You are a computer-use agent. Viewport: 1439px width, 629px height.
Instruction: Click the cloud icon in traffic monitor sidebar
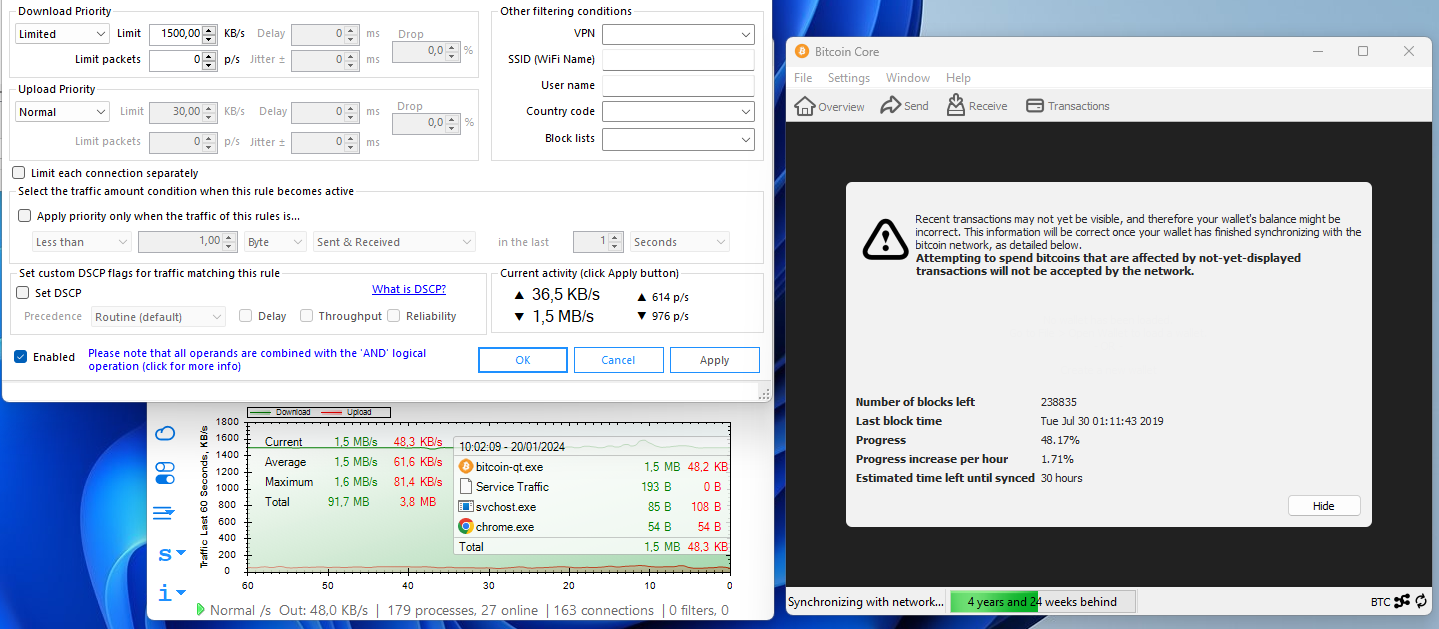point(165,433)
